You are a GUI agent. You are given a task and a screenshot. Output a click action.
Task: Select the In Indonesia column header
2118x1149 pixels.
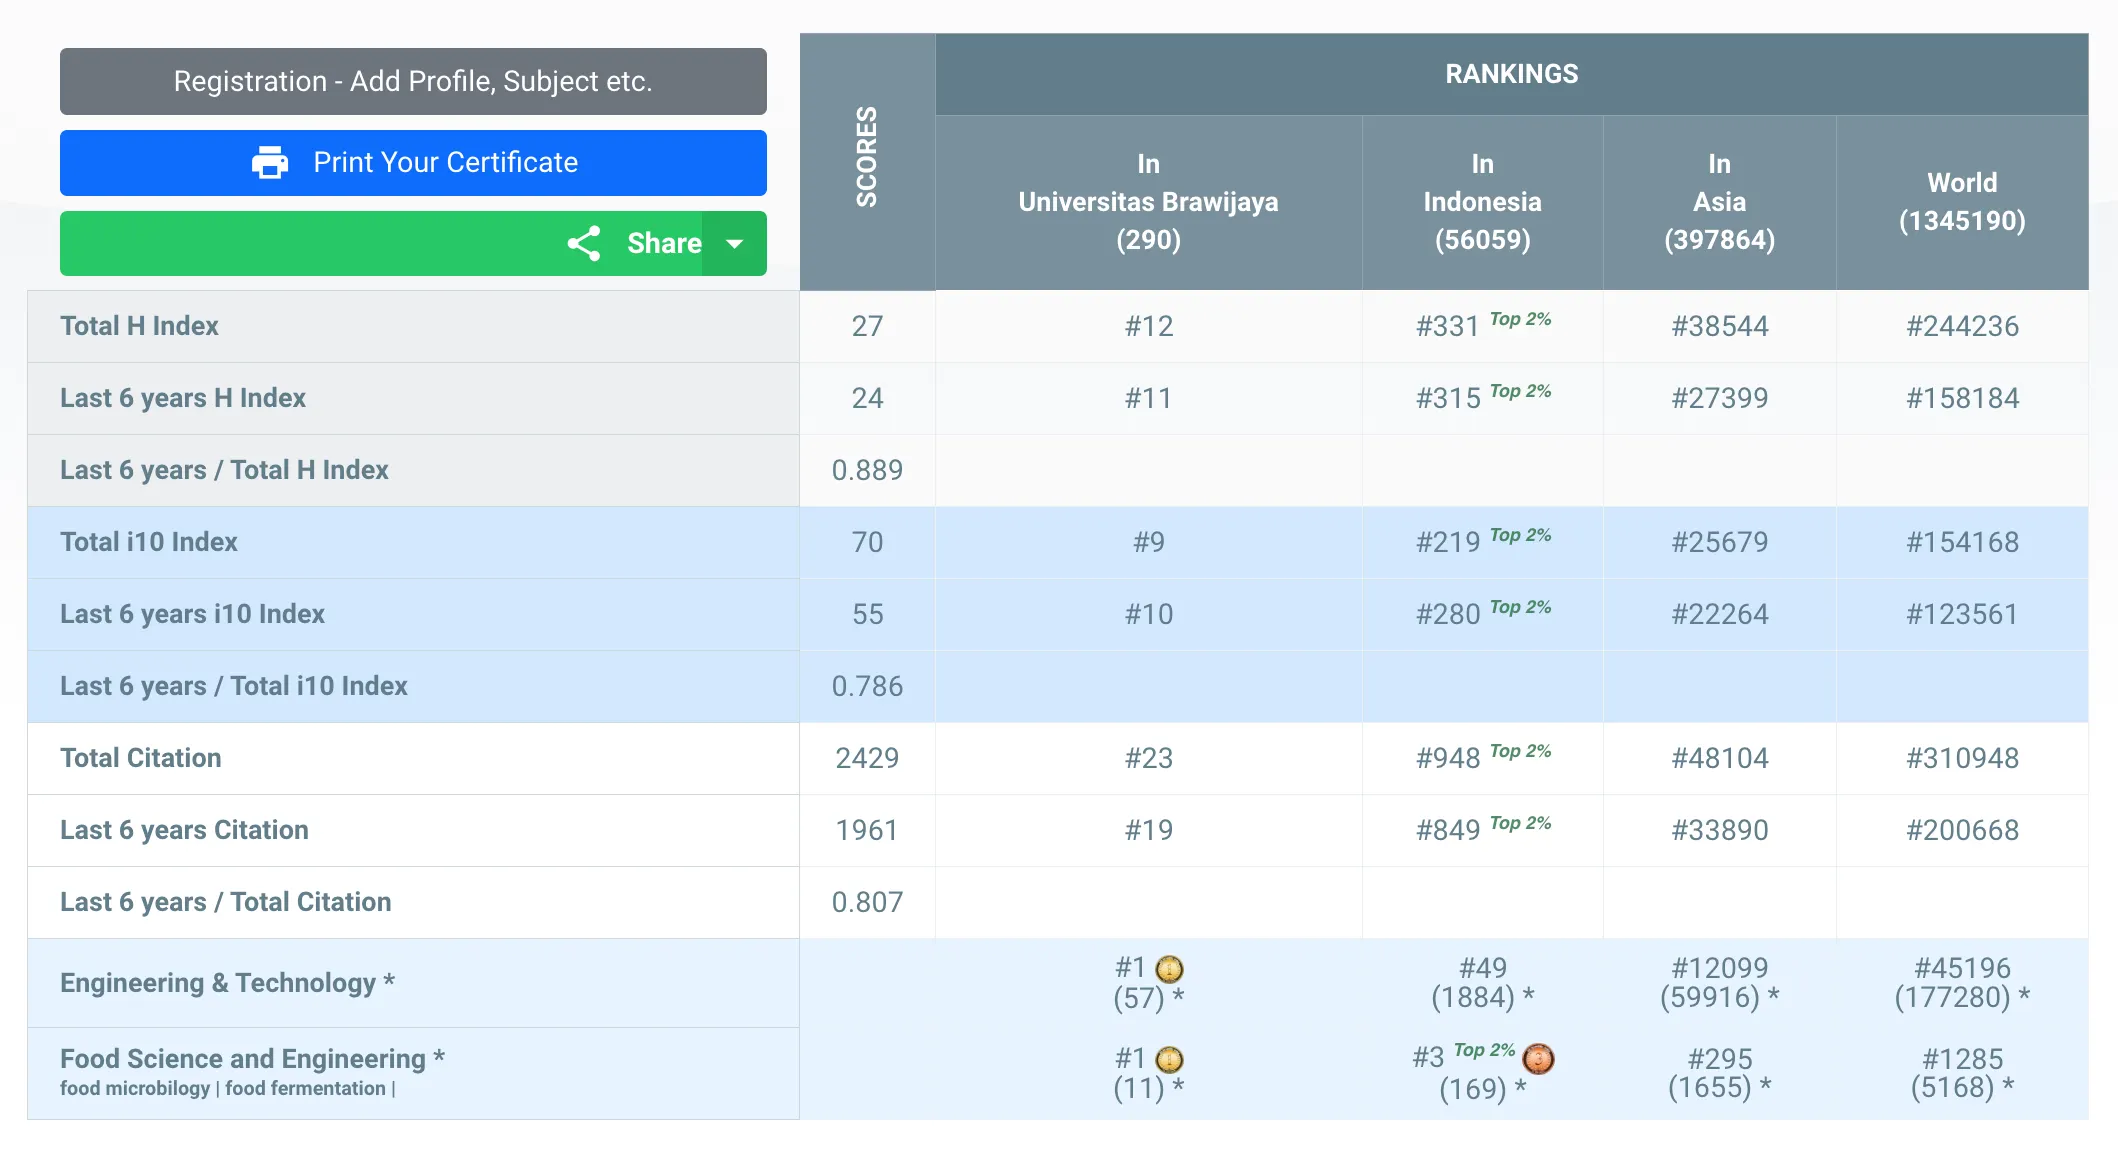click(1482, 202)
